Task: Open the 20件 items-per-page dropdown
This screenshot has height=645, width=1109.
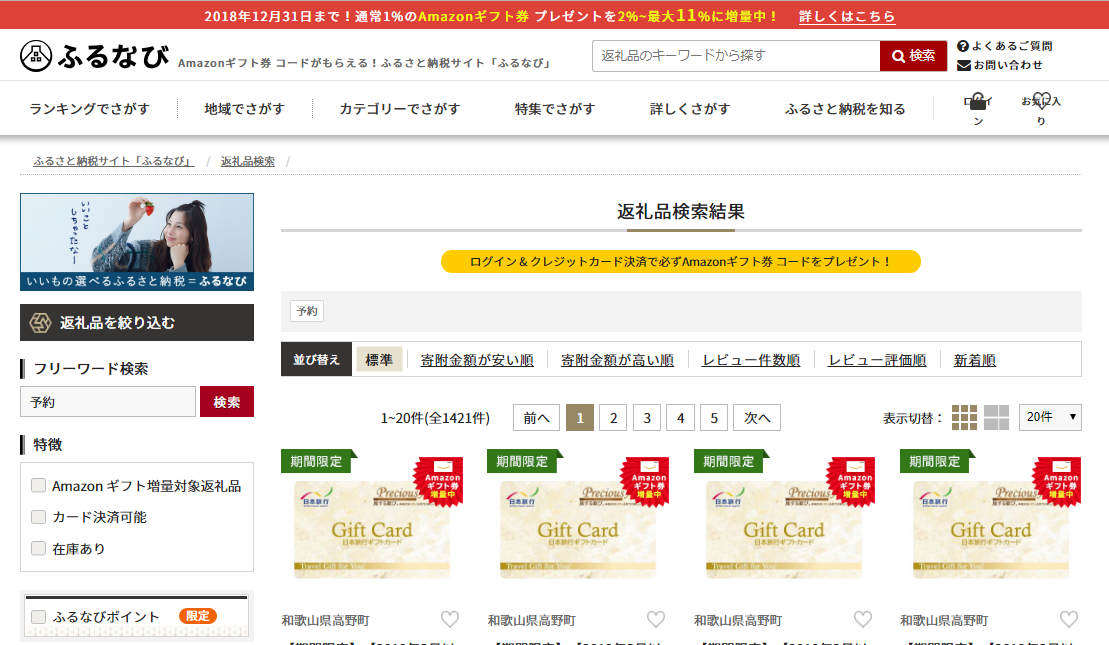Action: (1050, 417)
